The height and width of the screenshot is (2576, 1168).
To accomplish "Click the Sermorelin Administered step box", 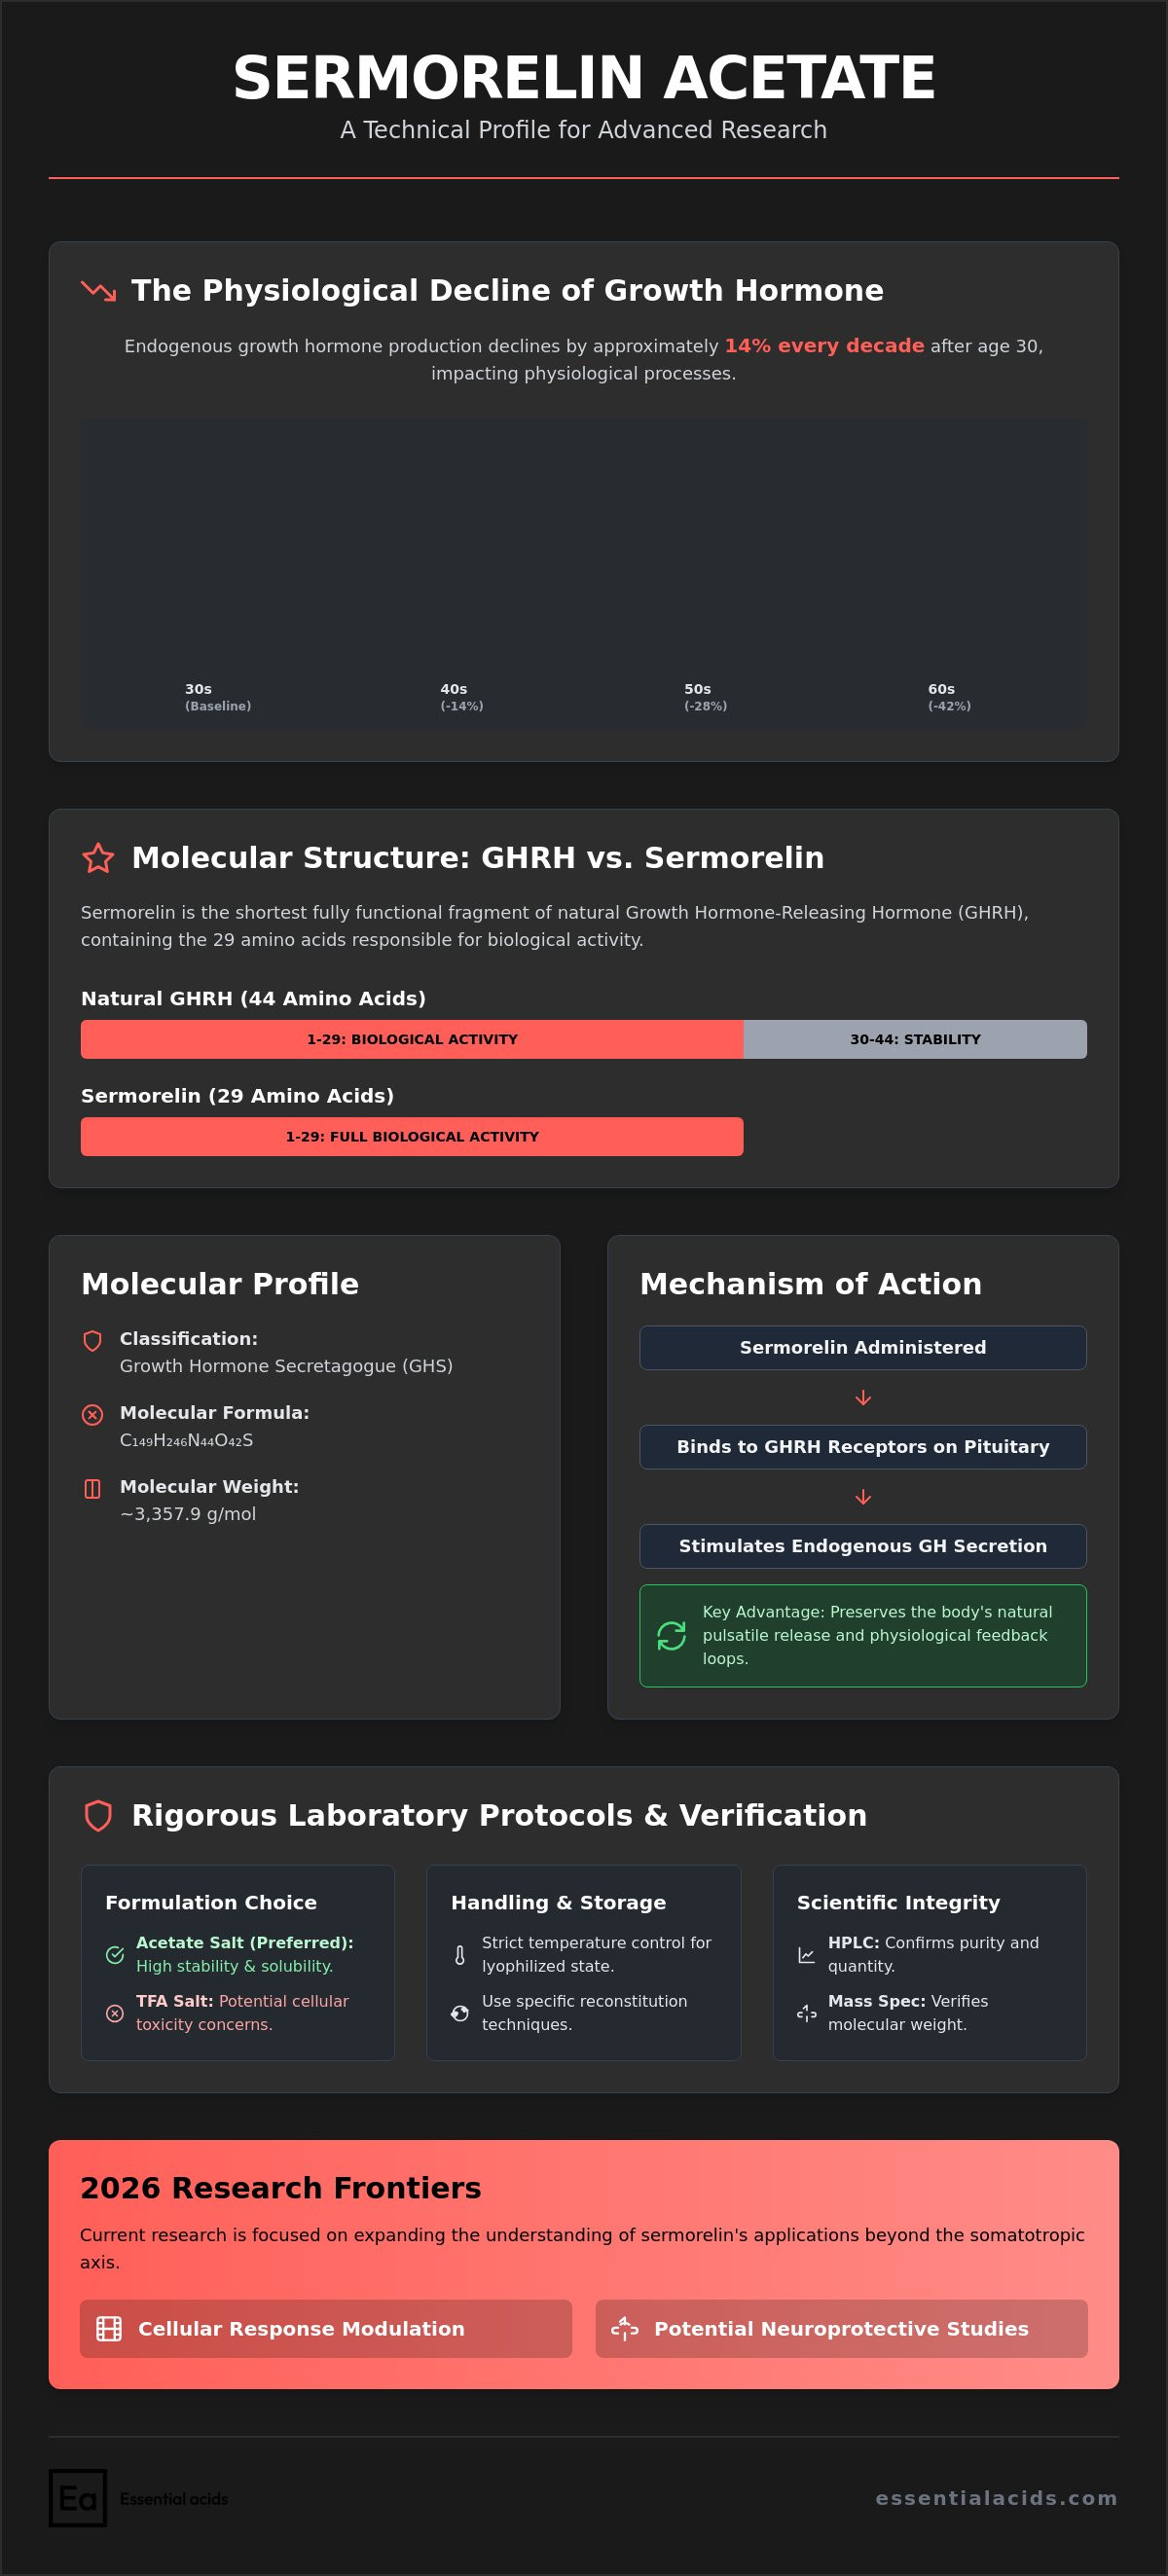I will pyautogui.click(x=863, y=1348).
